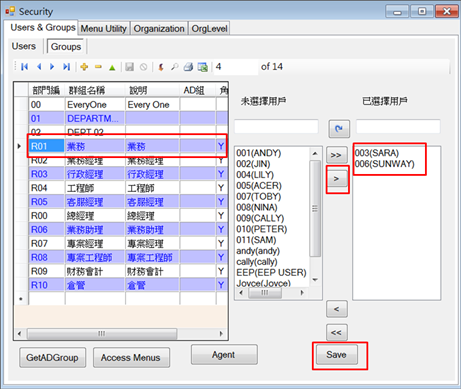Click right arrow of groups grid scrollbar

(x=221, y=333)
